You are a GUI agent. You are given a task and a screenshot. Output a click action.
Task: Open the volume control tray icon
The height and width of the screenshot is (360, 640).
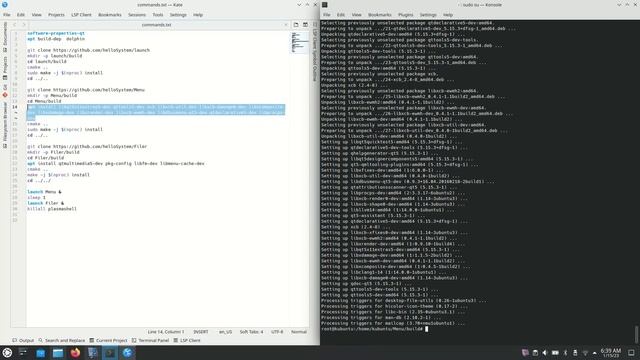tap(545, 353)
